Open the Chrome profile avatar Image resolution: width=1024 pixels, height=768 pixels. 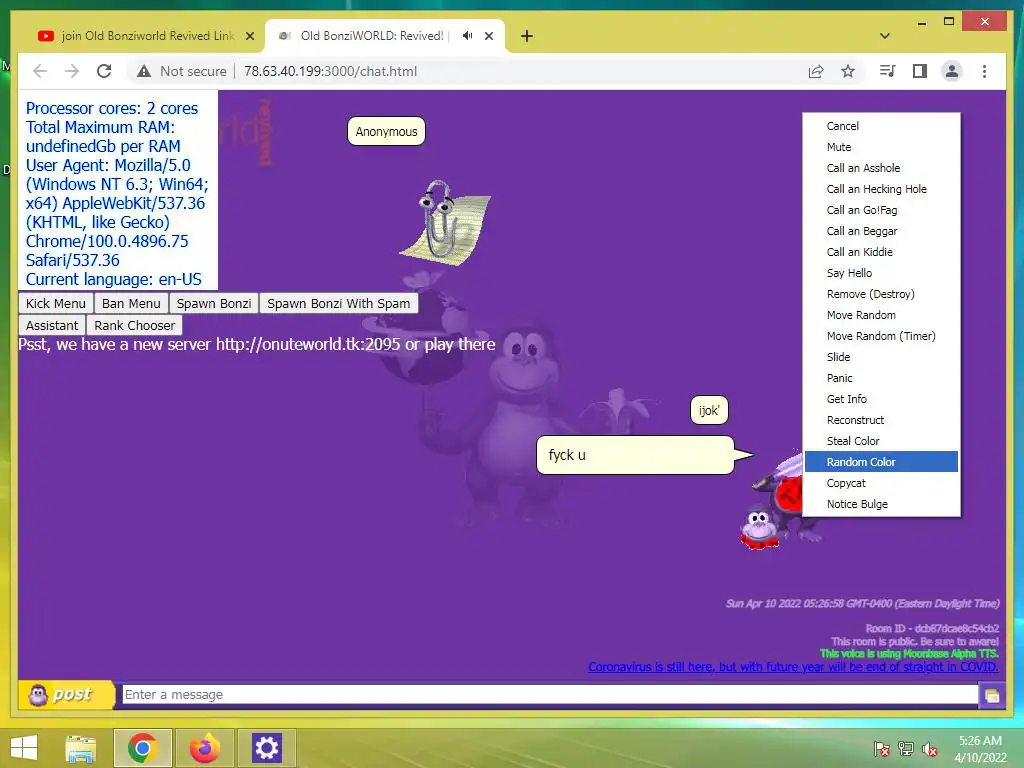point(952,71)
